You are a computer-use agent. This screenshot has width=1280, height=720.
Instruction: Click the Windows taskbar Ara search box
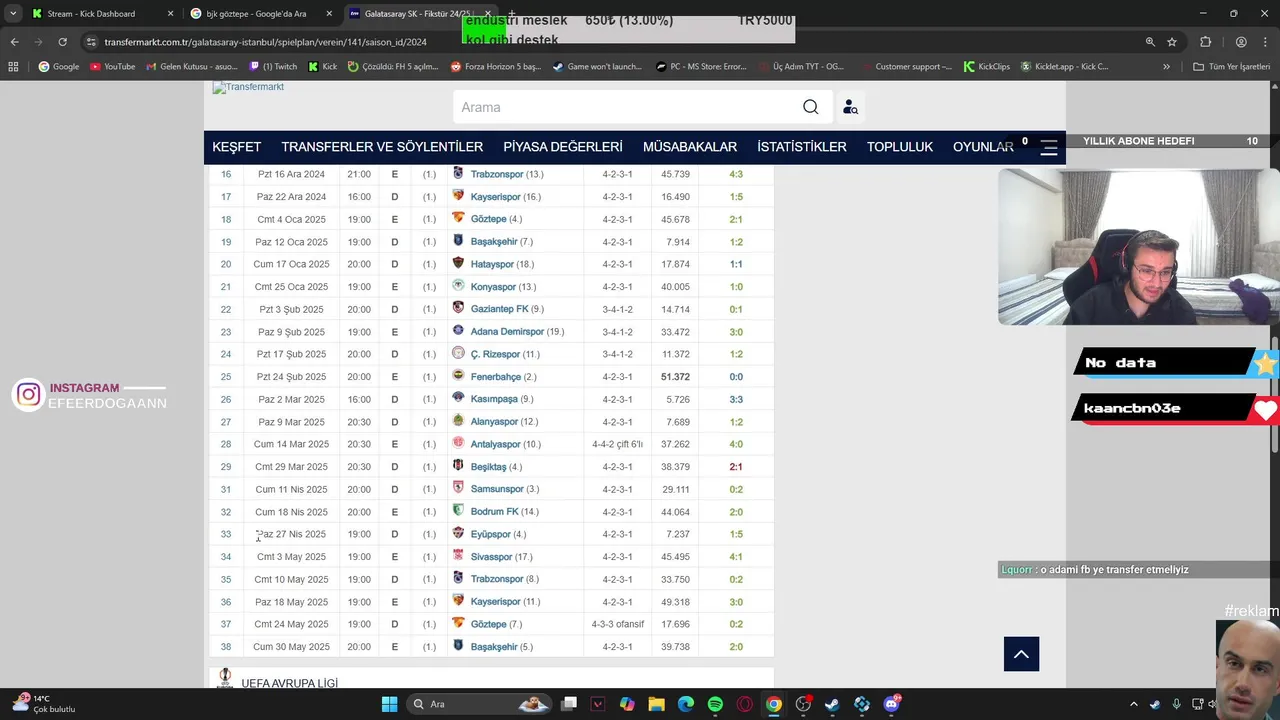tap(478, 704)
